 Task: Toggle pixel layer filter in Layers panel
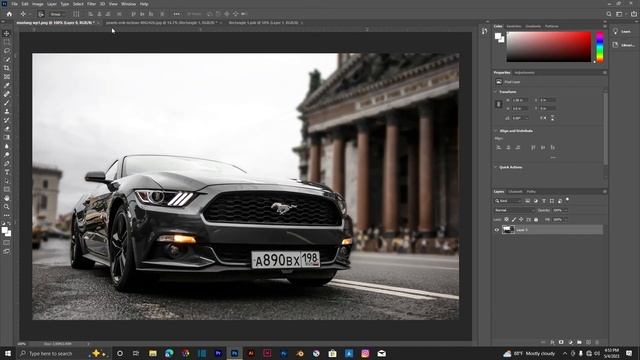527,201
